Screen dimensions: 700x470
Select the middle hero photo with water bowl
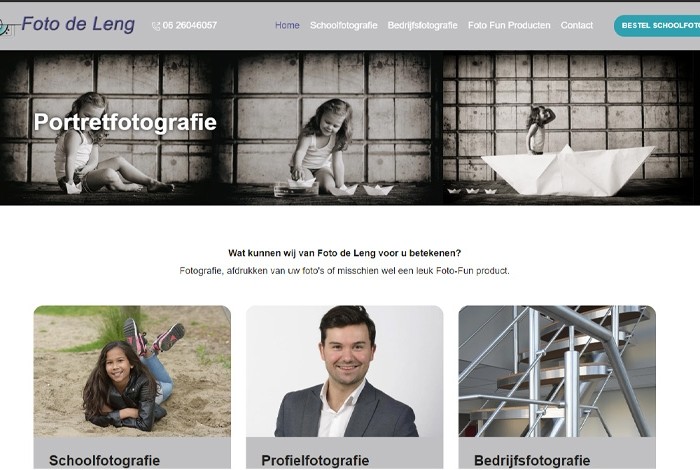coord(327,128)
